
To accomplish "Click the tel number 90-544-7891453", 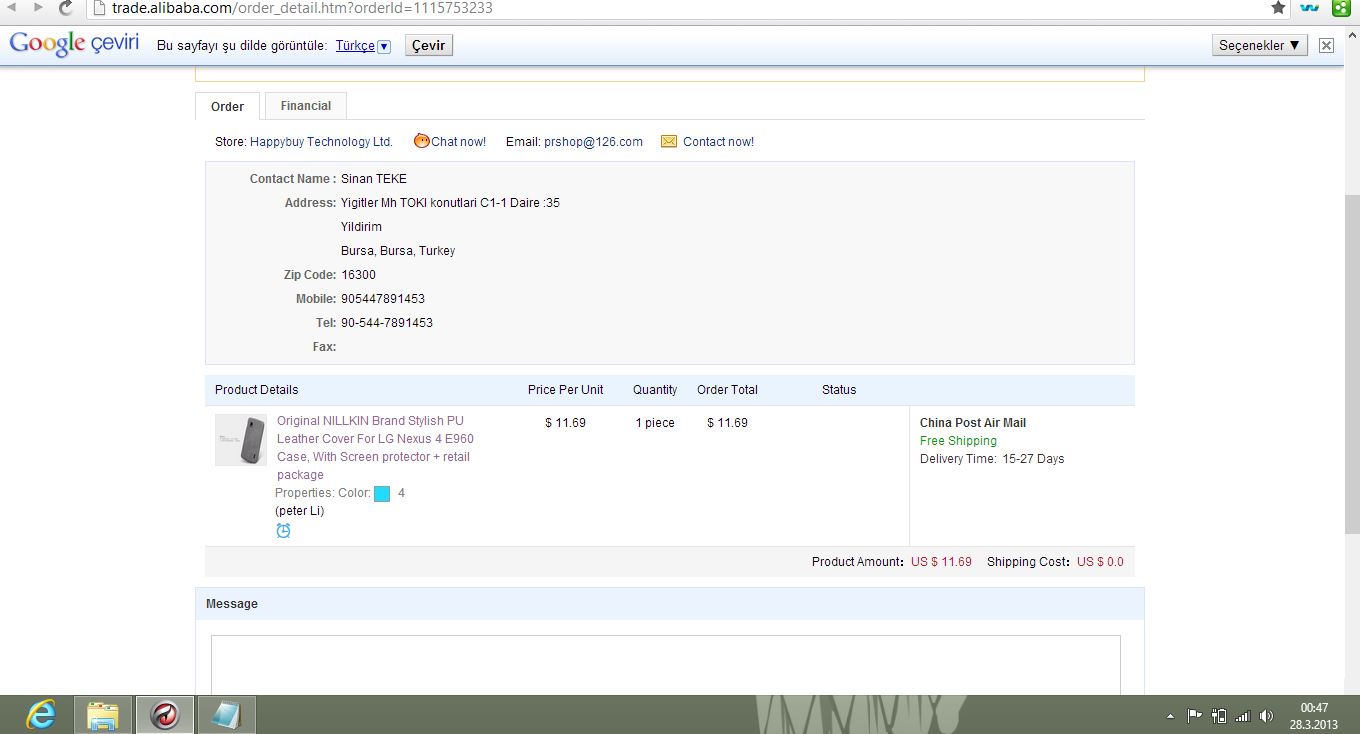I will point(387,323).
